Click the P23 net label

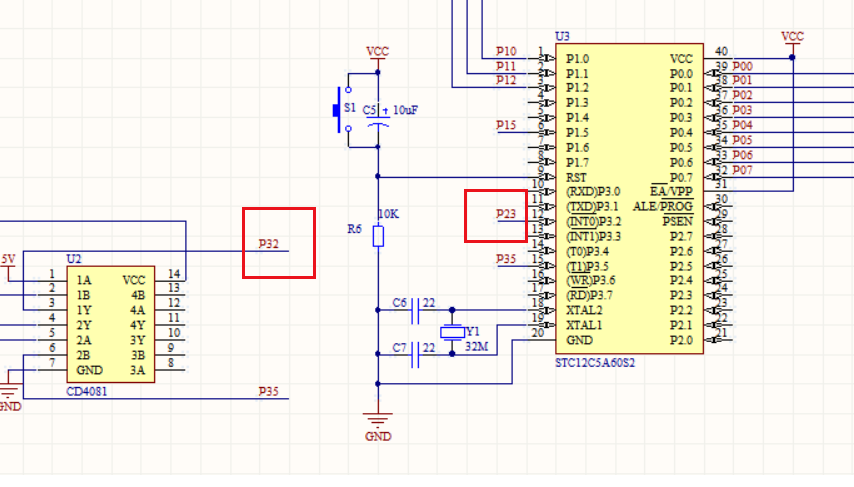(506, 214)
